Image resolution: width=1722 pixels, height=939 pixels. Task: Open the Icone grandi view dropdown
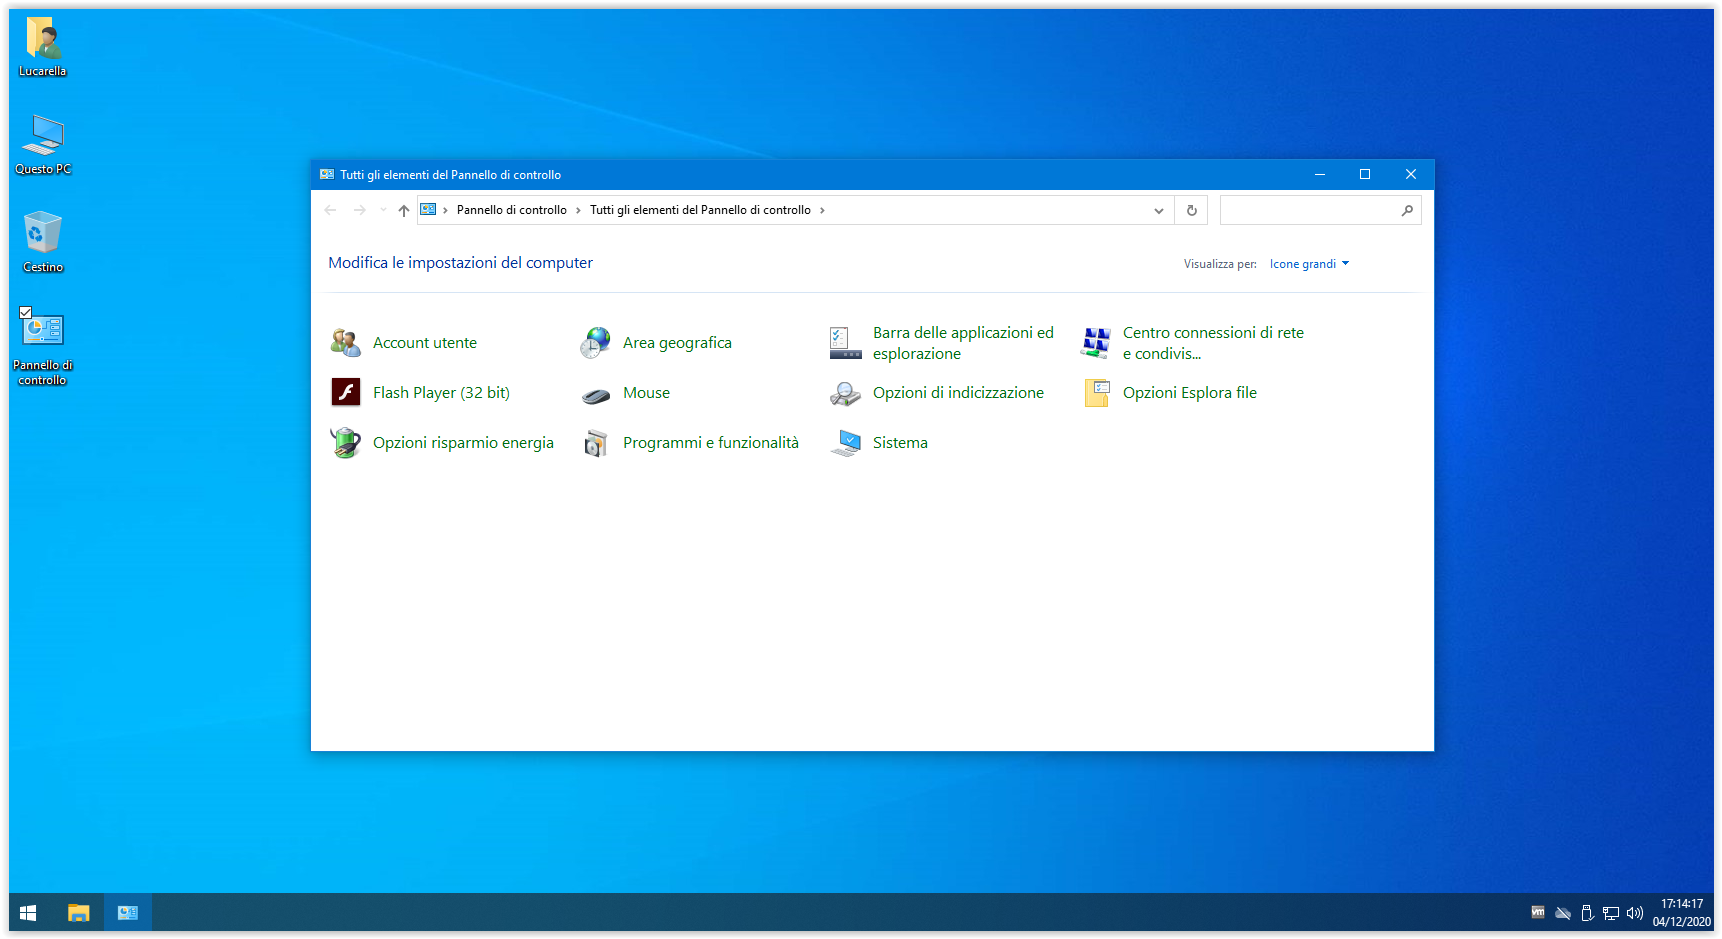pos(1309,264)
